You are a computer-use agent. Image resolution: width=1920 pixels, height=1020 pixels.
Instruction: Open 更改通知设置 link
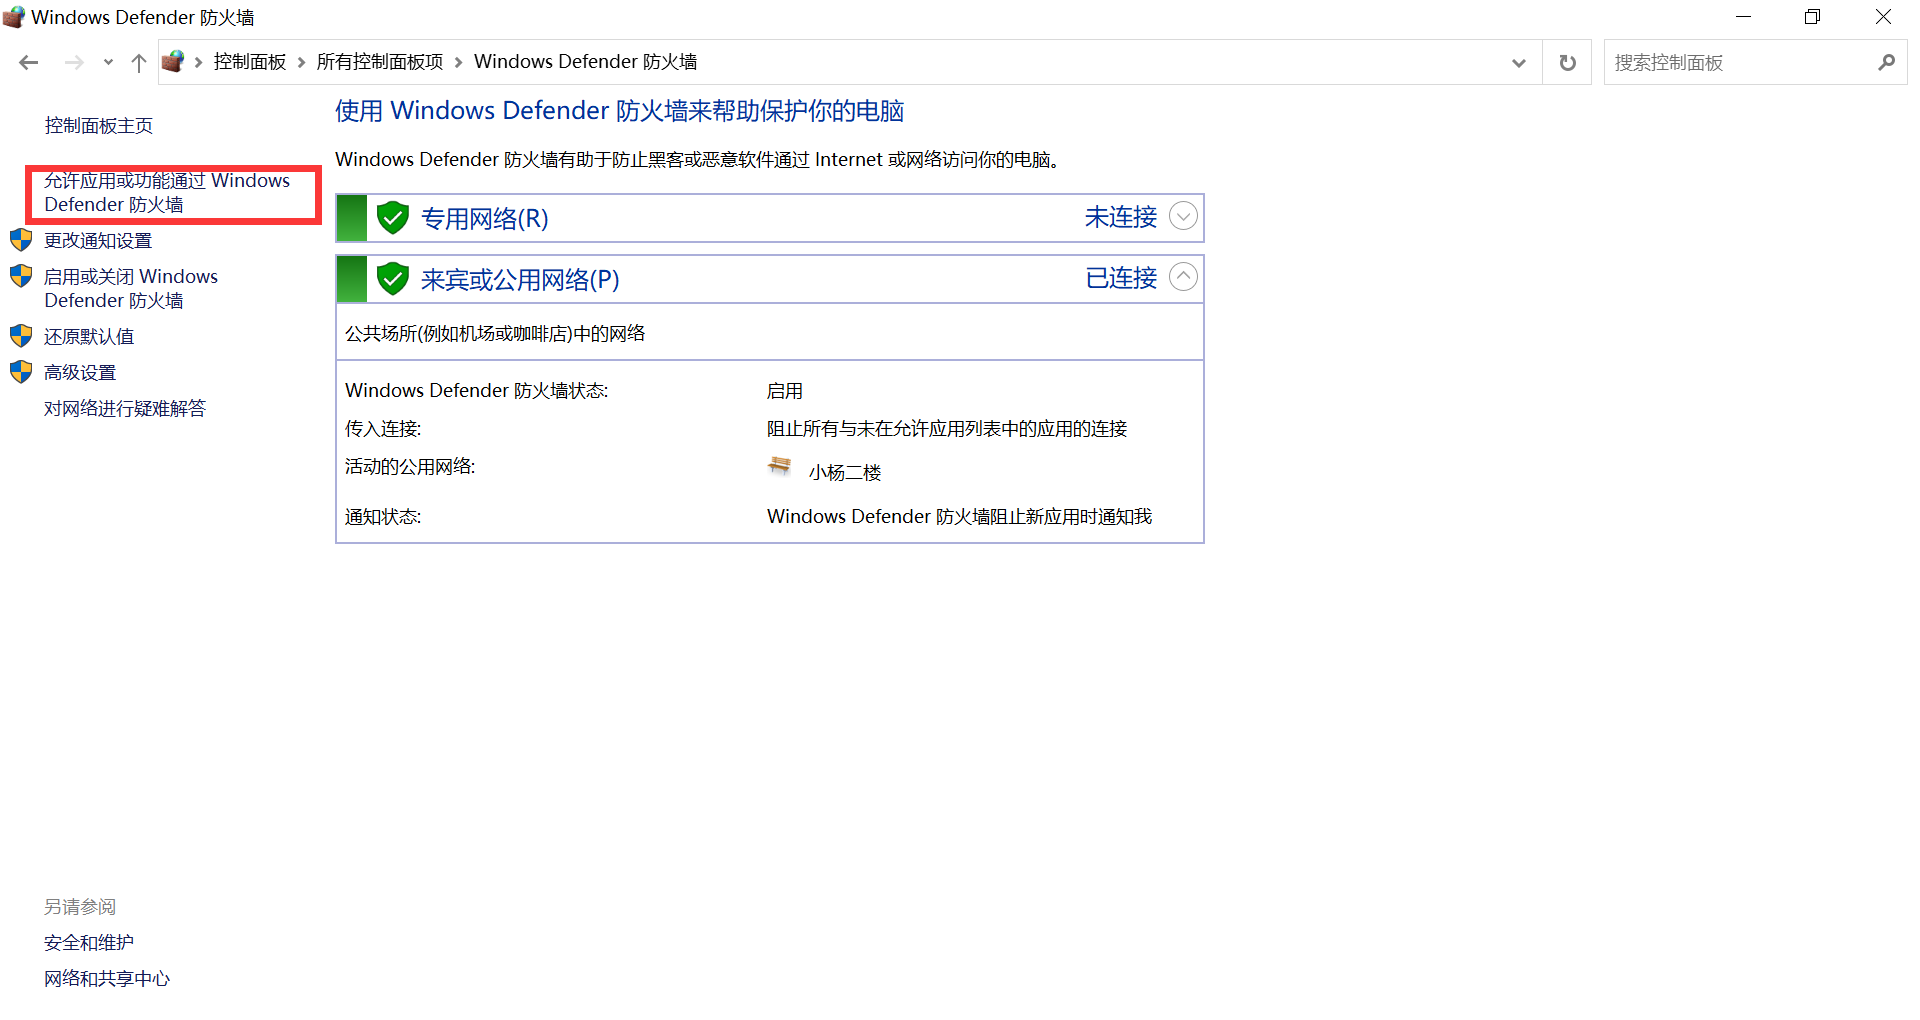coord(98,241)
